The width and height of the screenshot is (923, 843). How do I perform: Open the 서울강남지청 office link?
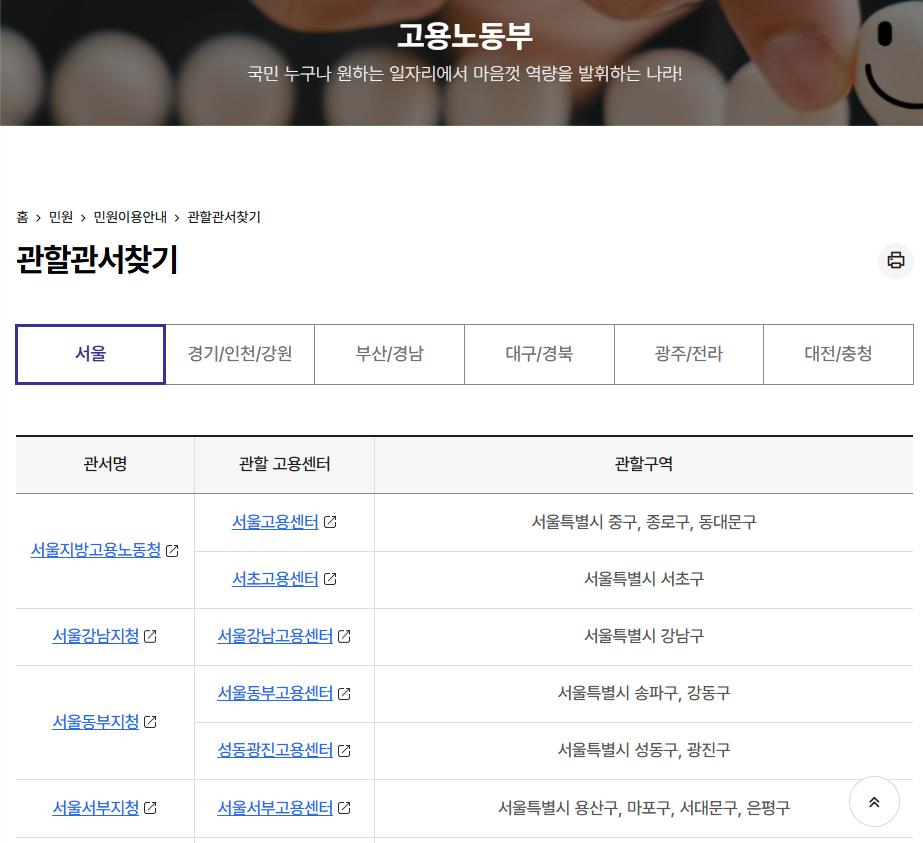pyautogui.click(x=97, y=636)
